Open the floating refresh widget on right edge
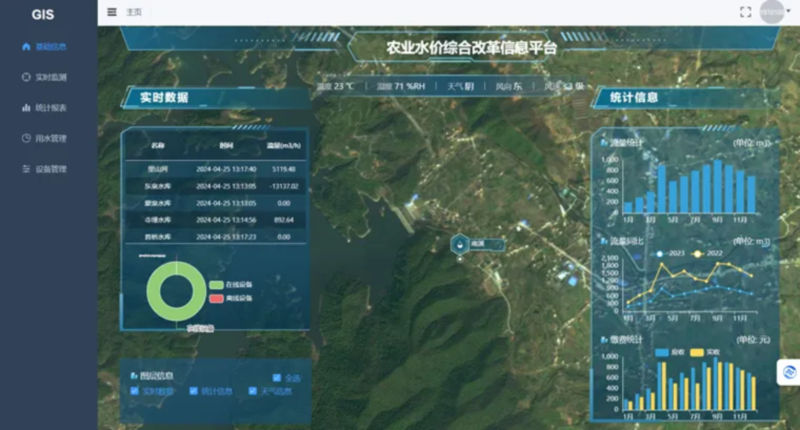Viewport: 800px width, 430px height. (789, 372)
